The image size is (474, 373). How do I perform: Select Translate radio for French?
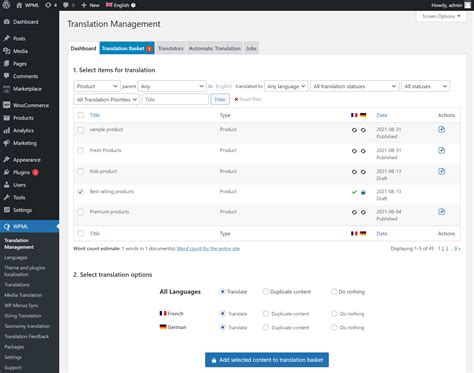pyautogui.click(x=223, y=314)
